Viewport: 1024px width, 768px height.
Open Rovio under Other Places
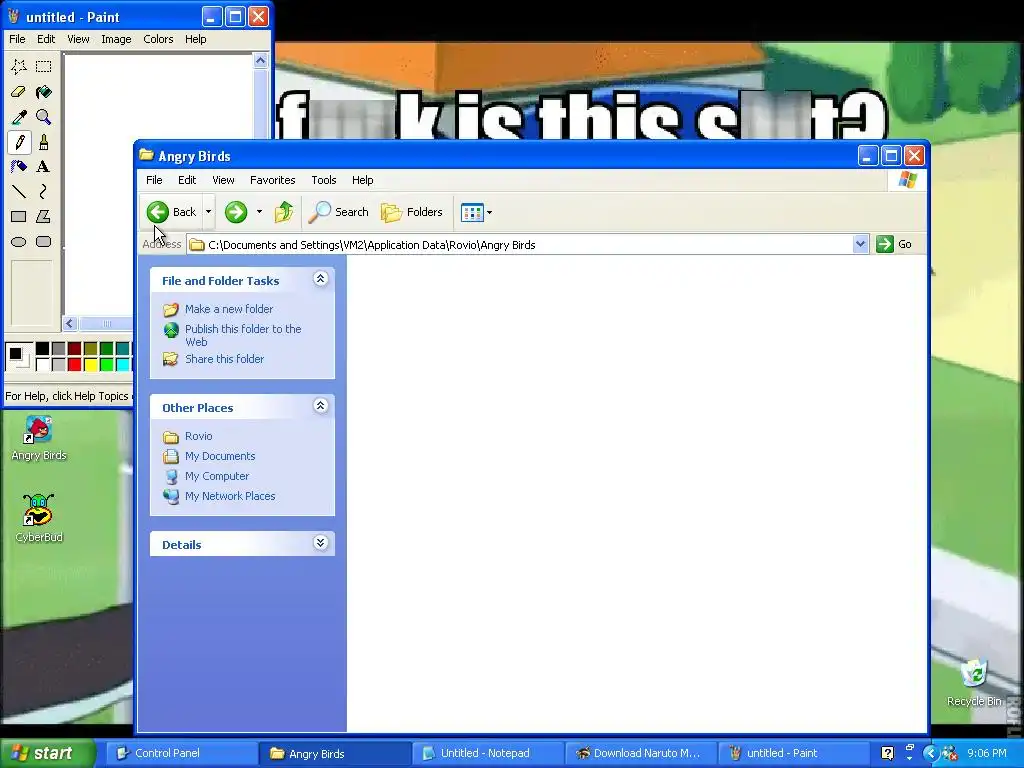[x=199, y=436]
